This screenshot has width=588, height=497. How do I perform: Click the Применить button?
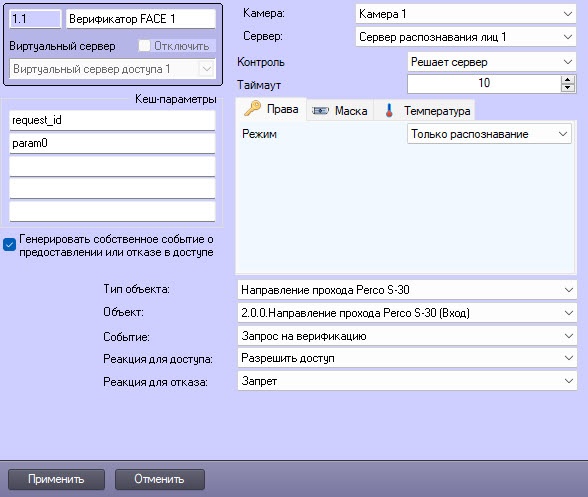[56, 479]
